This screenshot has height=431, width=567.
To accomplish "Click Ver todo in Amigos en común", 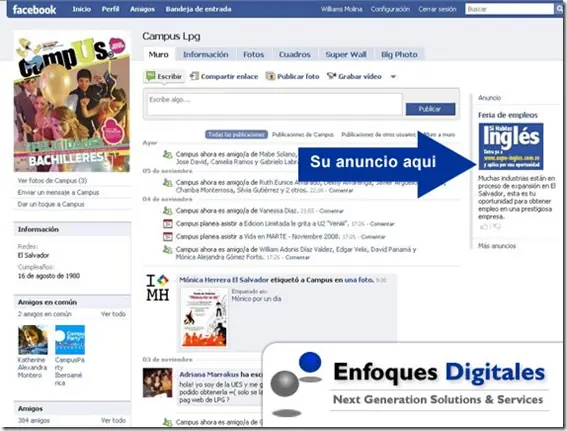I will pos(113,314).
